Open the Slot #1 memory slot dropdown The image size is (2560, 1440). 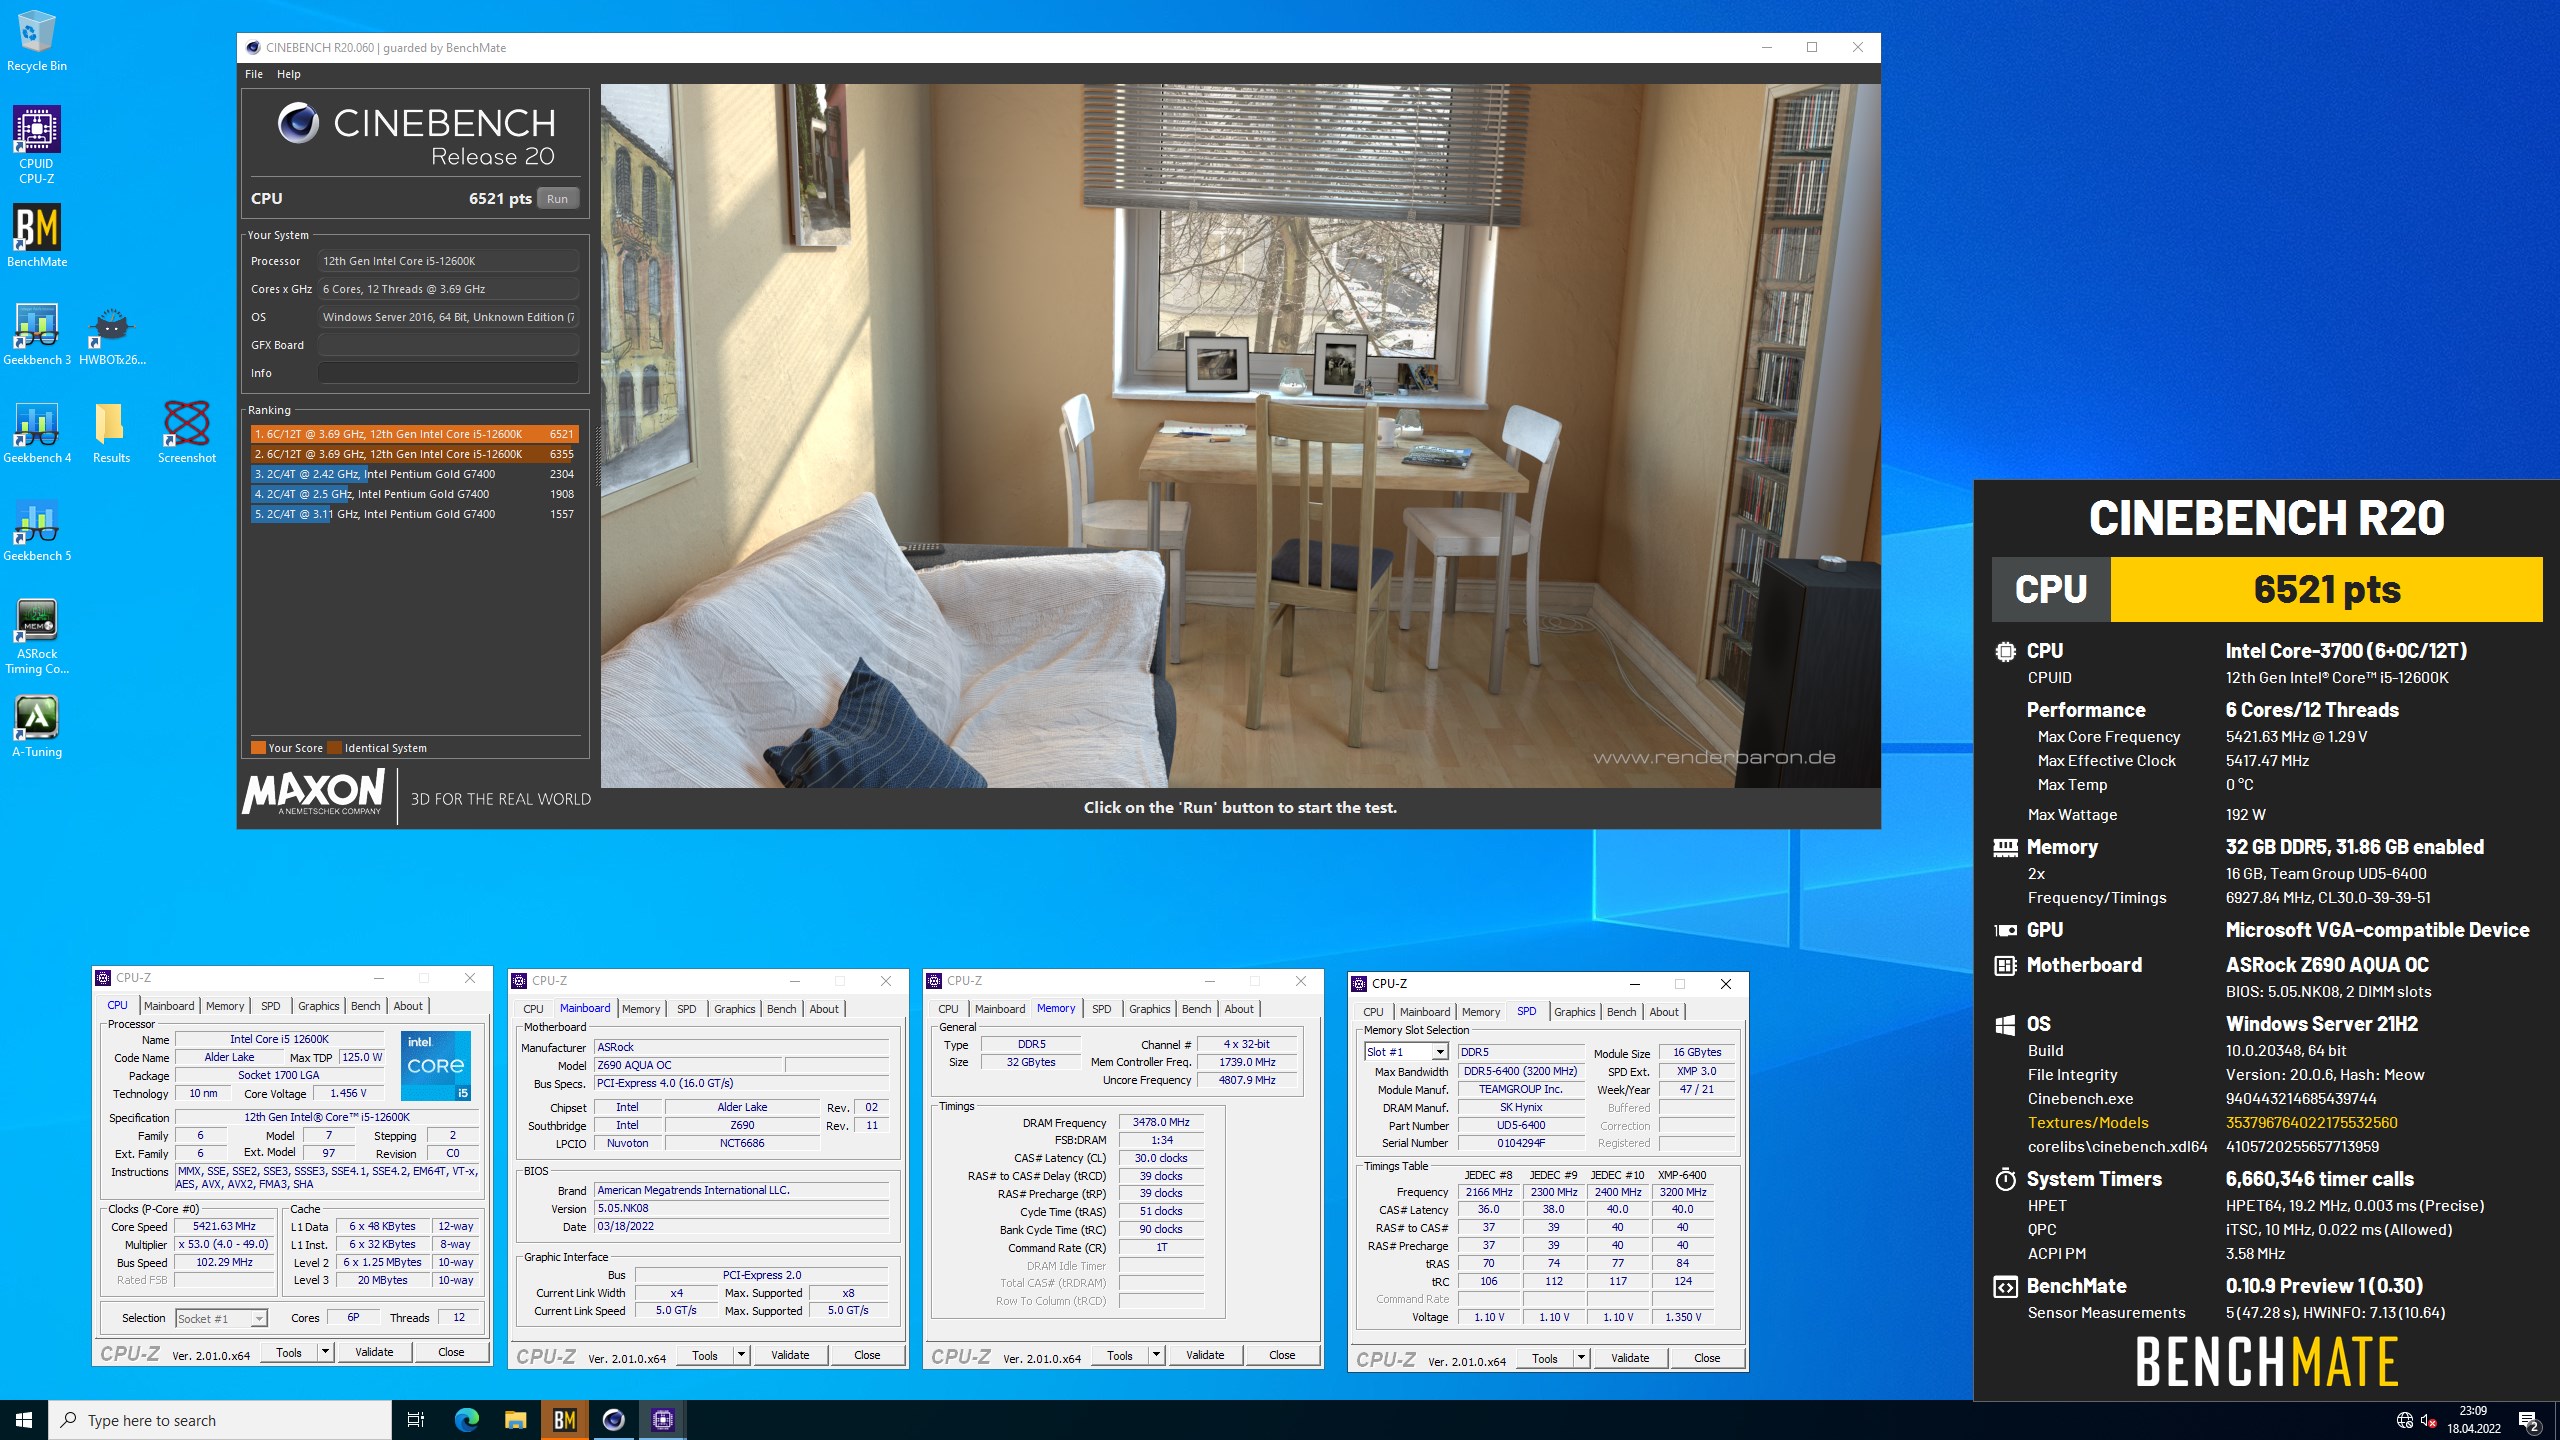[x=1406, y=1052]
